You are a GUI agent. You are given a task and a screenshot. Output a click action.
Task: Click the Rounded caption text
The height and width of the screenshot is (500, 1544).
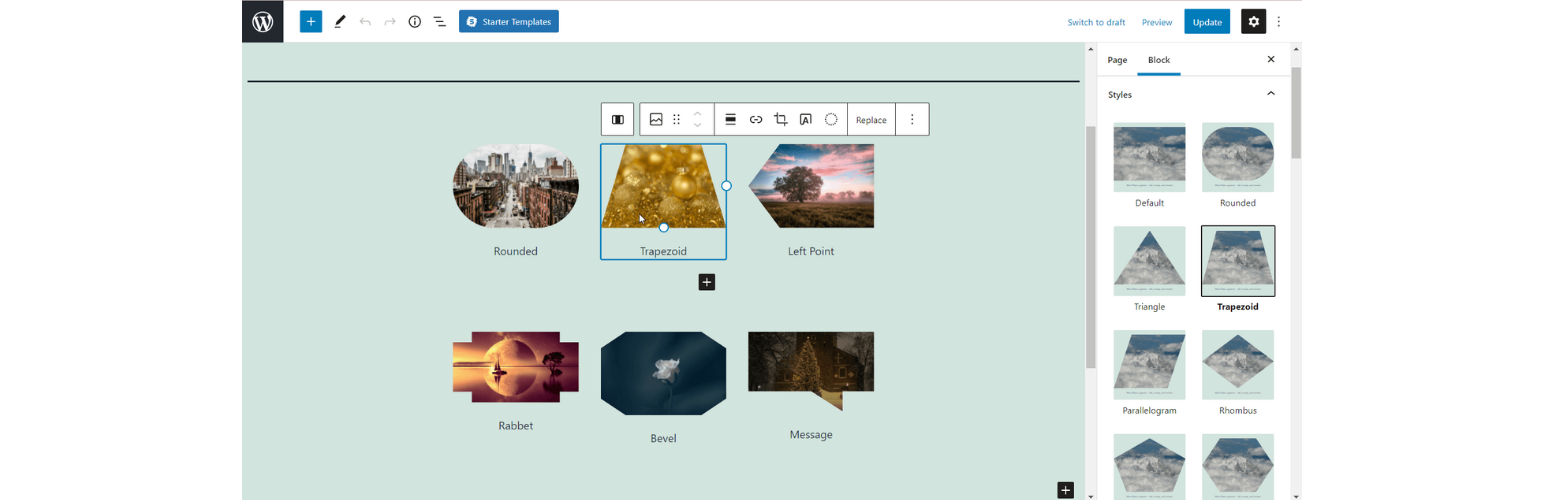pos(516,251)
